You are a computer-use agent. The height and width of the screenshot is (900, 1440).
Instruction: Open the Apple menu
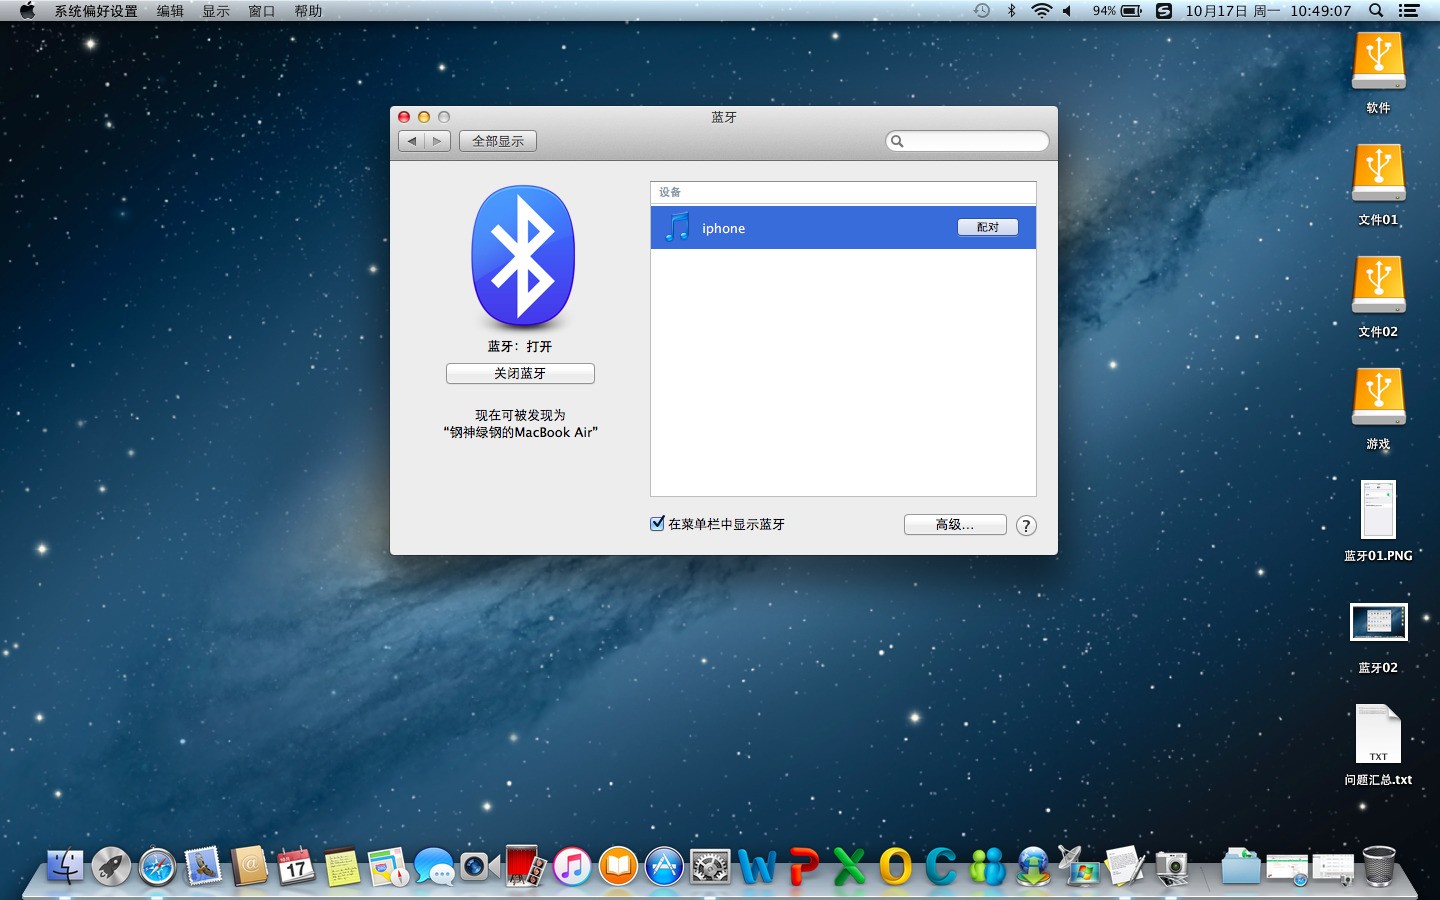coord(27,11)
